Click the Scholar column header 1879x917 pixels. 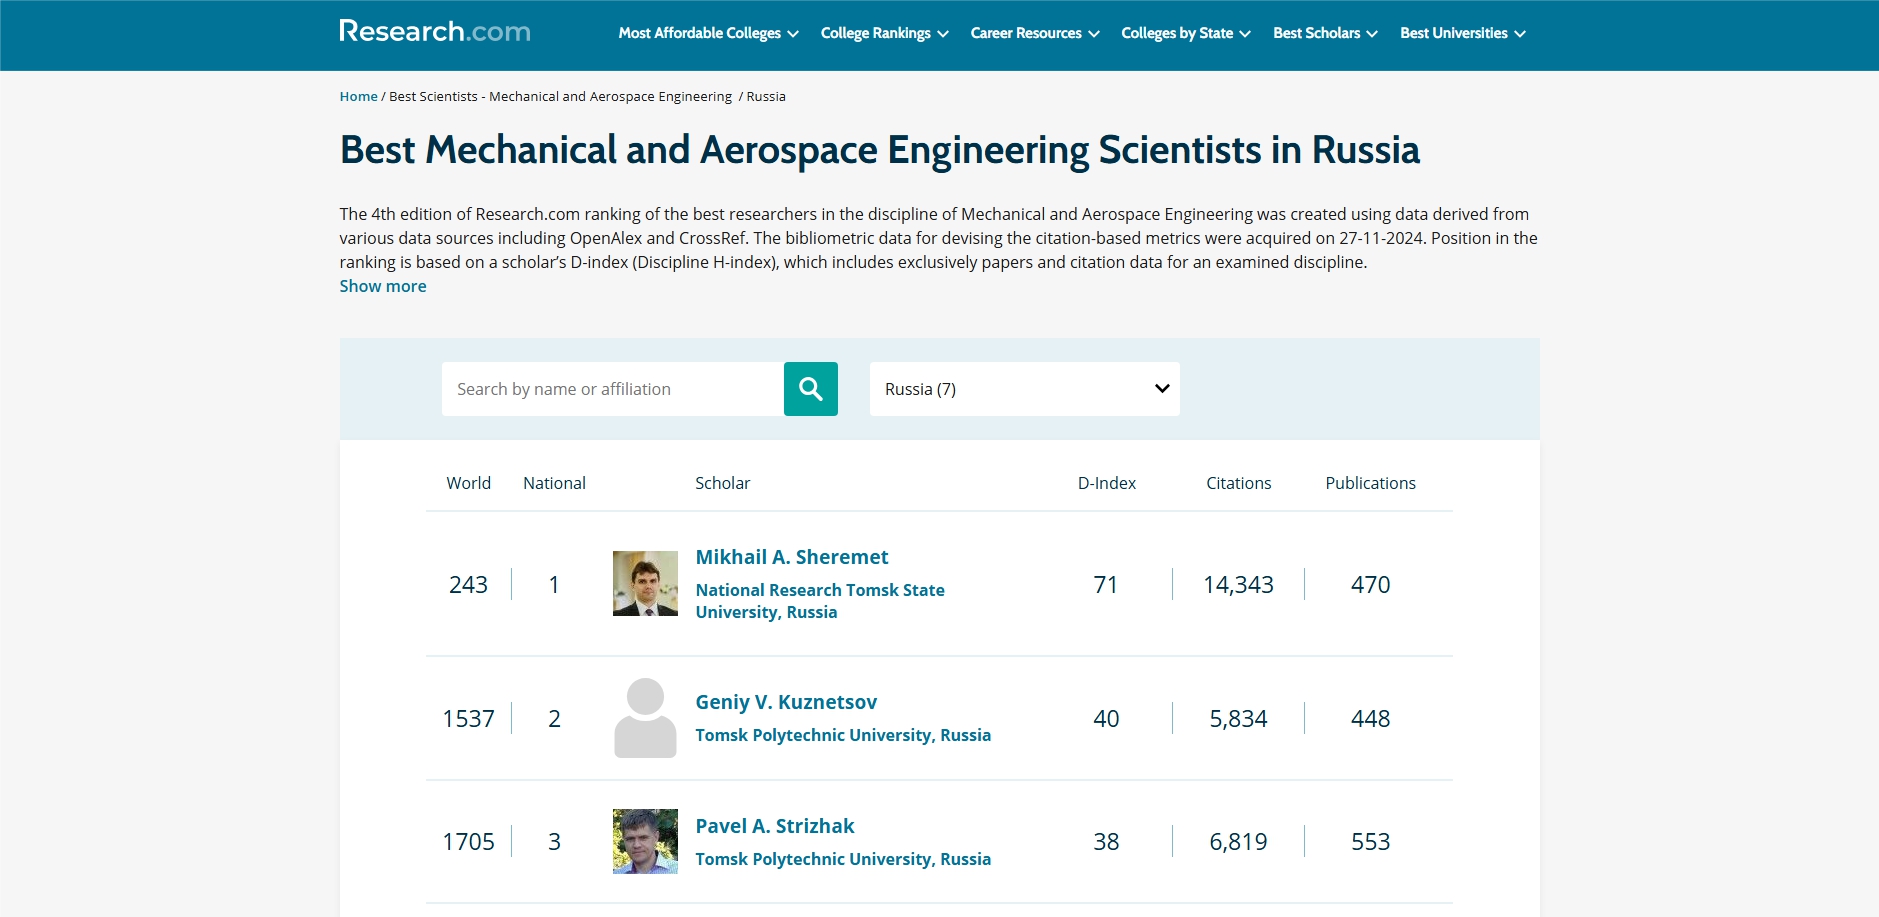pos(722,483)
